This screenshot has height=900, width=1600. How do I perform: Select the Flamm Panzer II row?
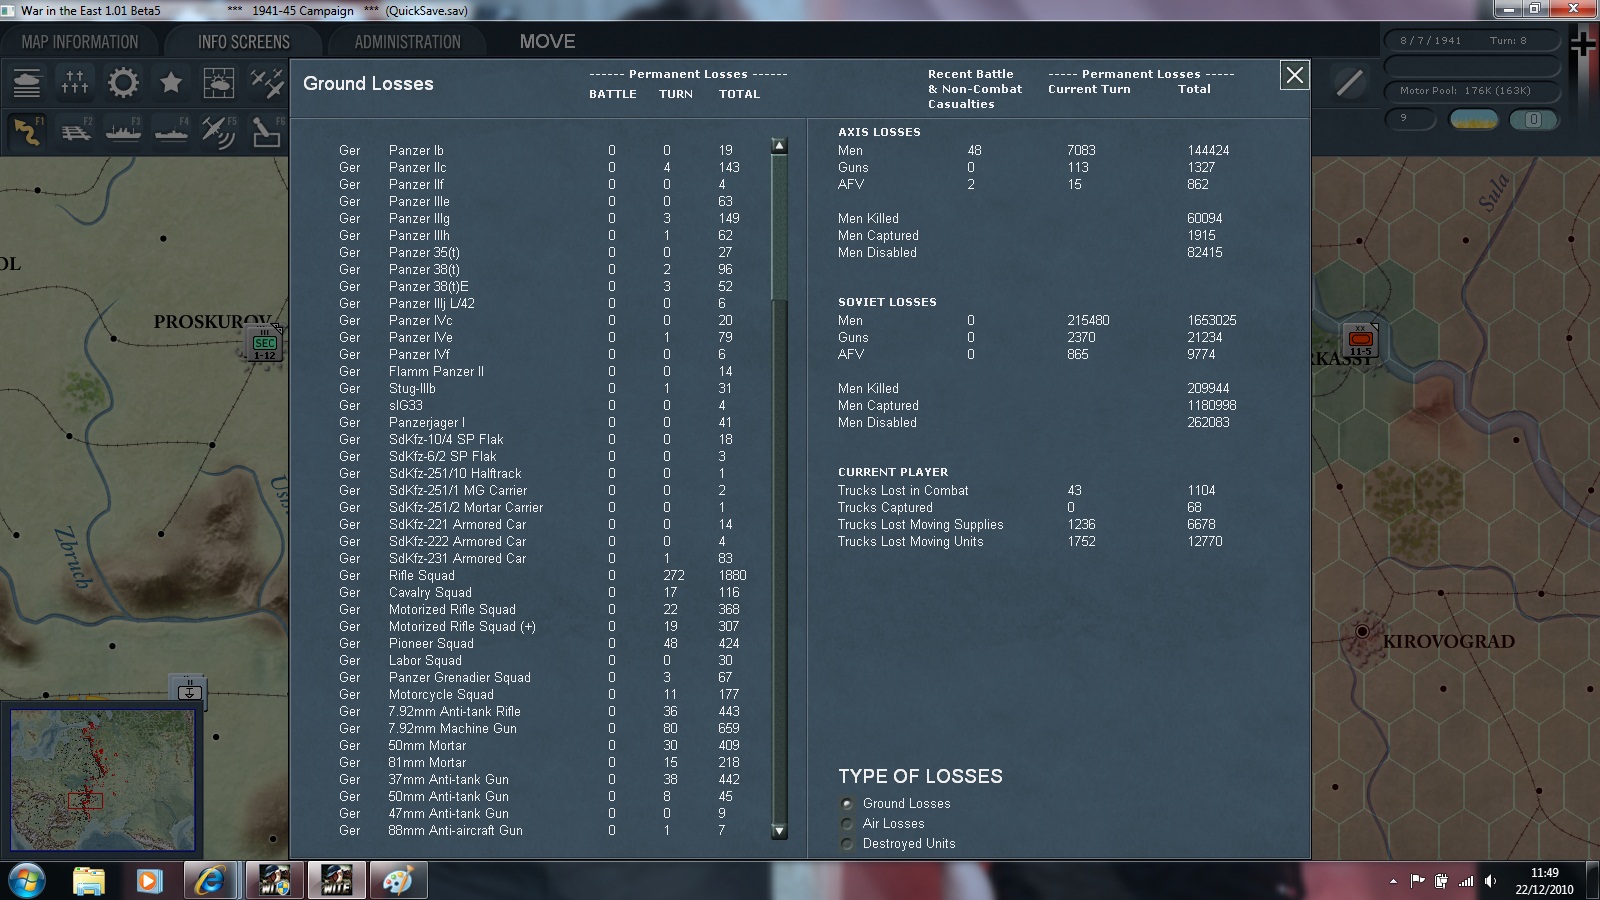[x=545, y=372]
